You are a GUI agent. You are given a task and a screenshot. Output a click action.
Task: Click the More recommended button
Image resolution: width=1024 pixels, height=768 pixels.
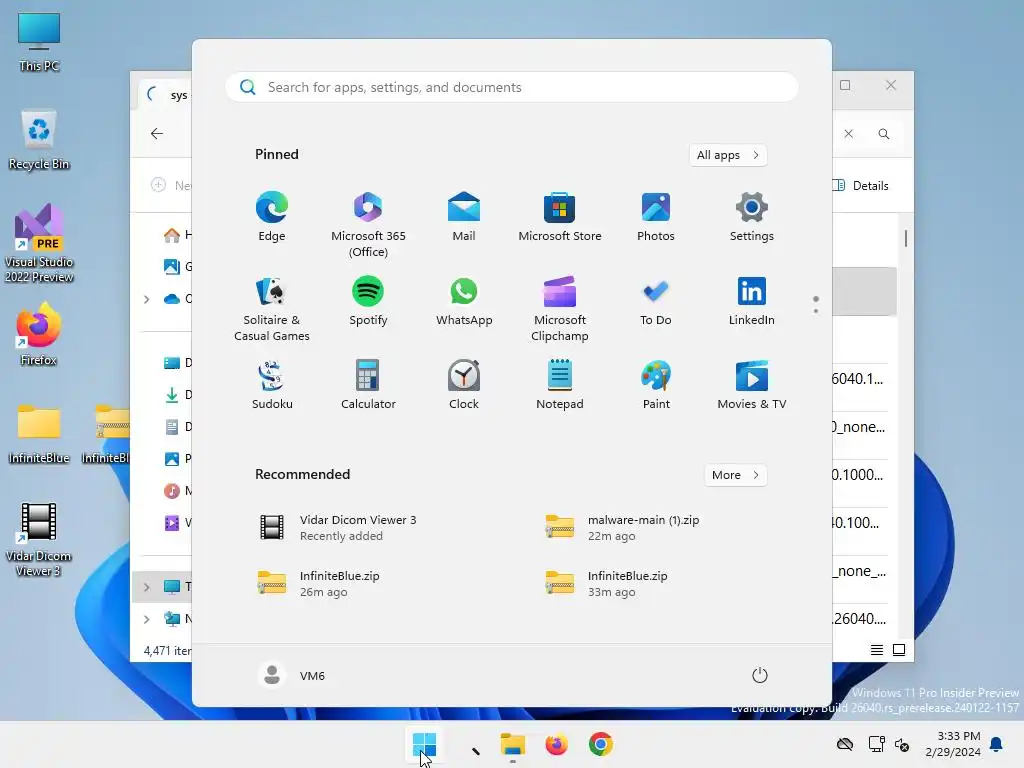(x=735, y=475)
